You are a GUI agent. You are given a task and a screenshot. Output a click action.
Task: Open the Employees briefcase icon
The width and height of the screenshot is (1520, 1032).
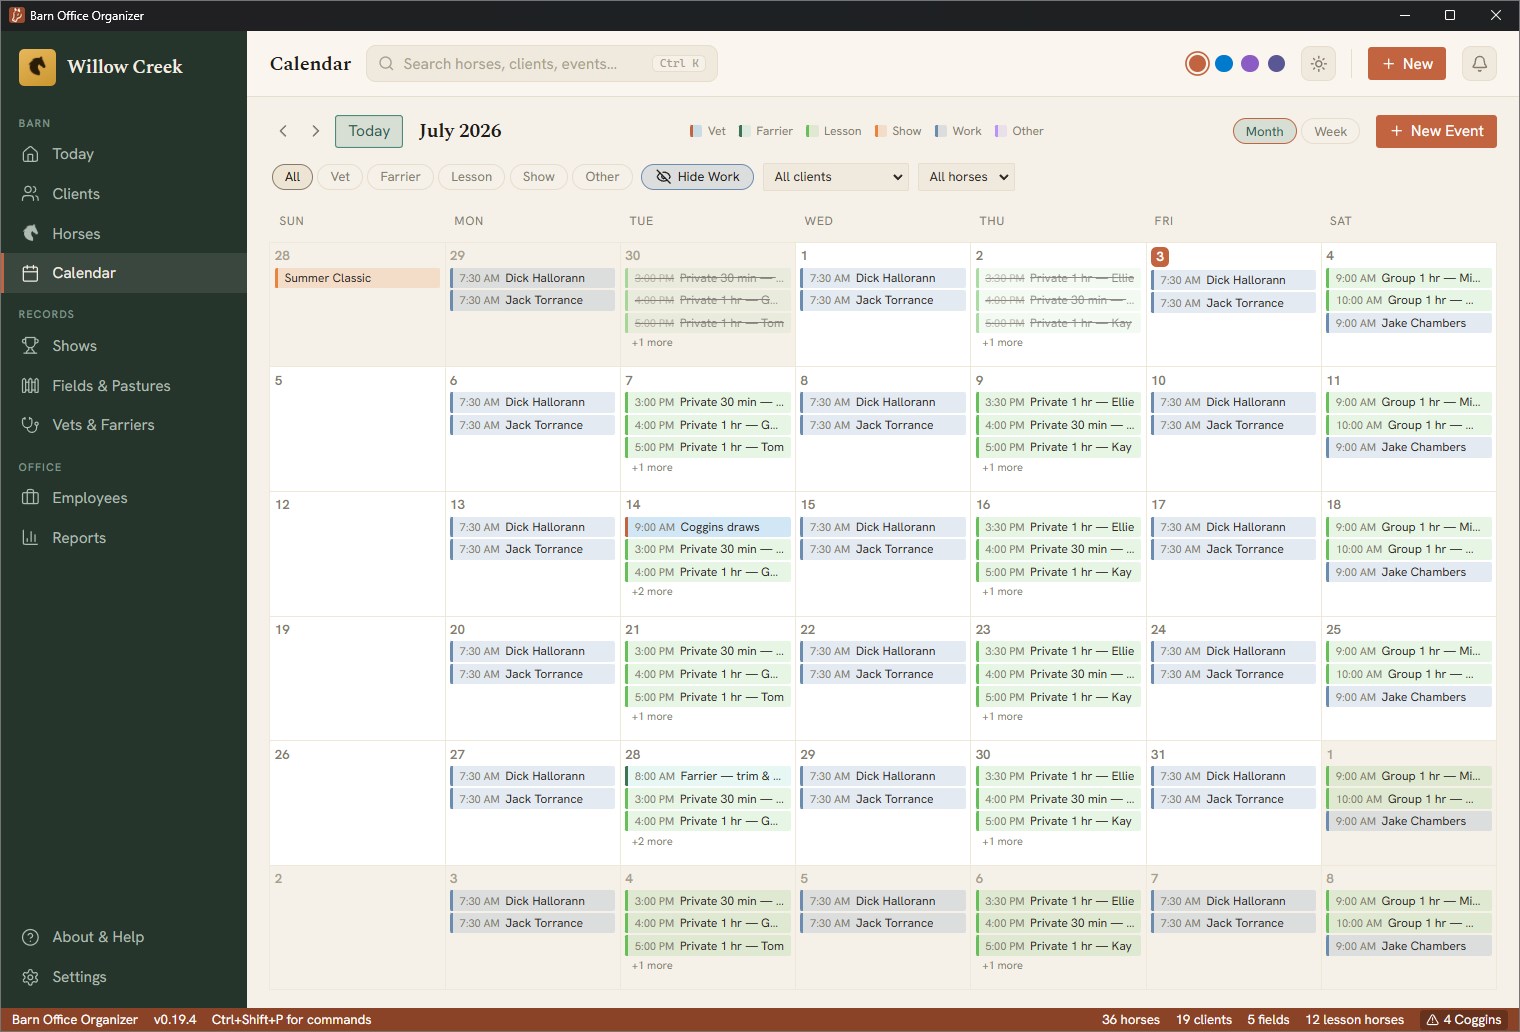[31, 498]
